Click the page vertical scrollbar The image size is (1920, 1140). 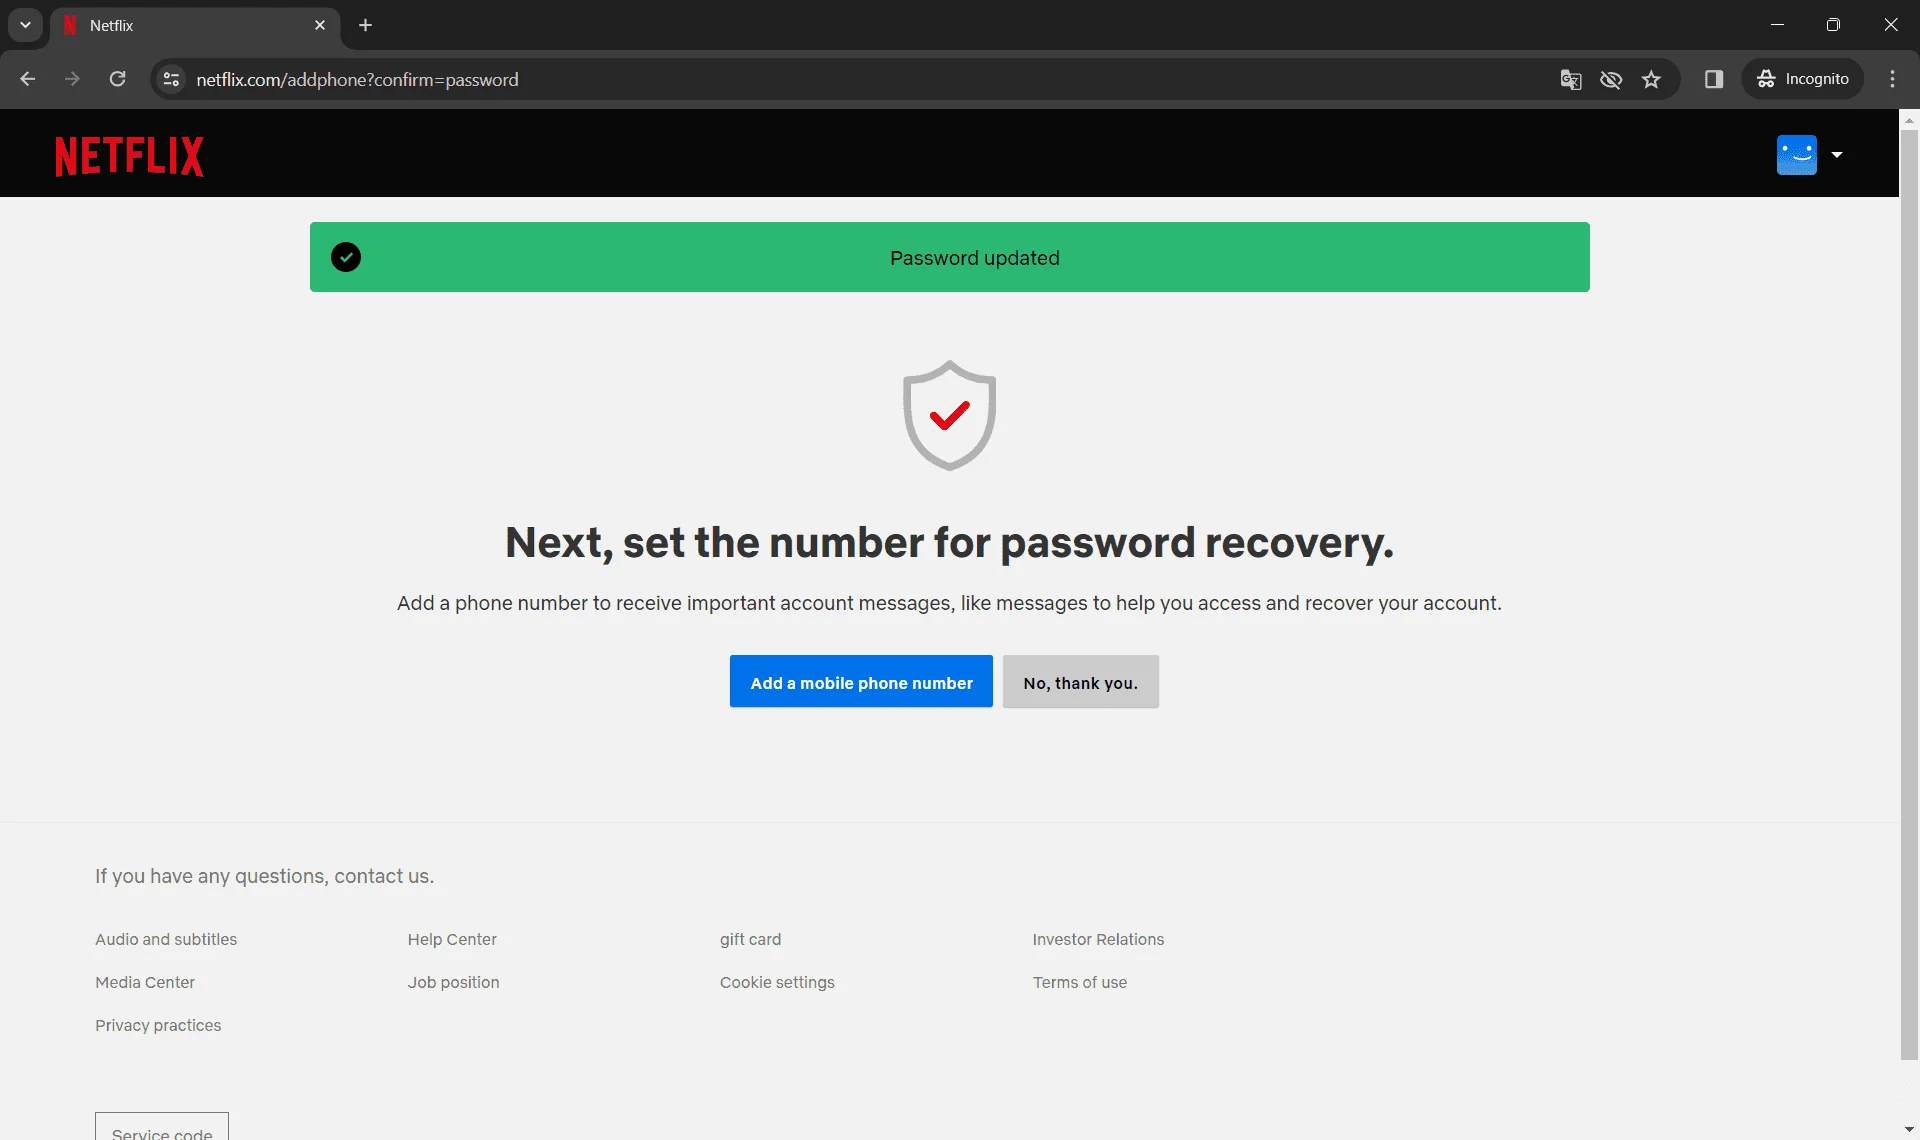(1909, 594)
